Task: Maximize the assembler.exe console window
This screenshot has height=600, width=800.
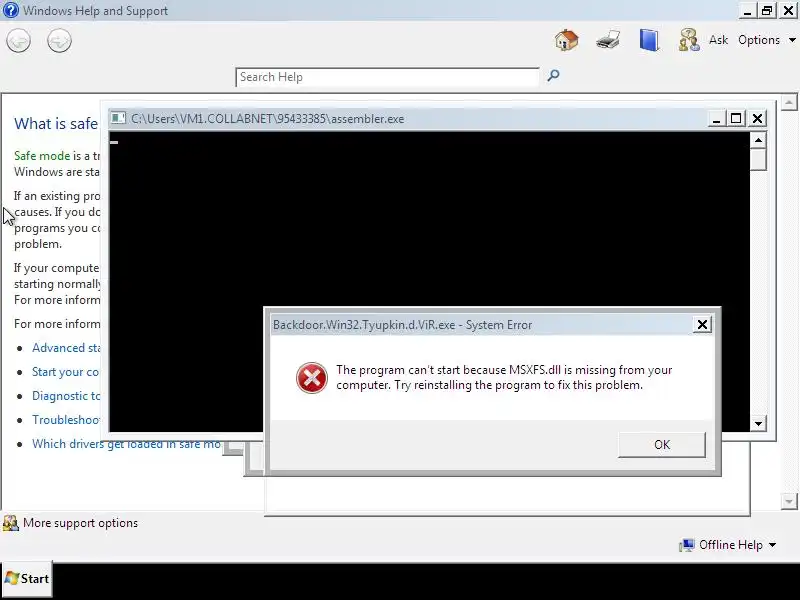Action: [x=736, y=119]
